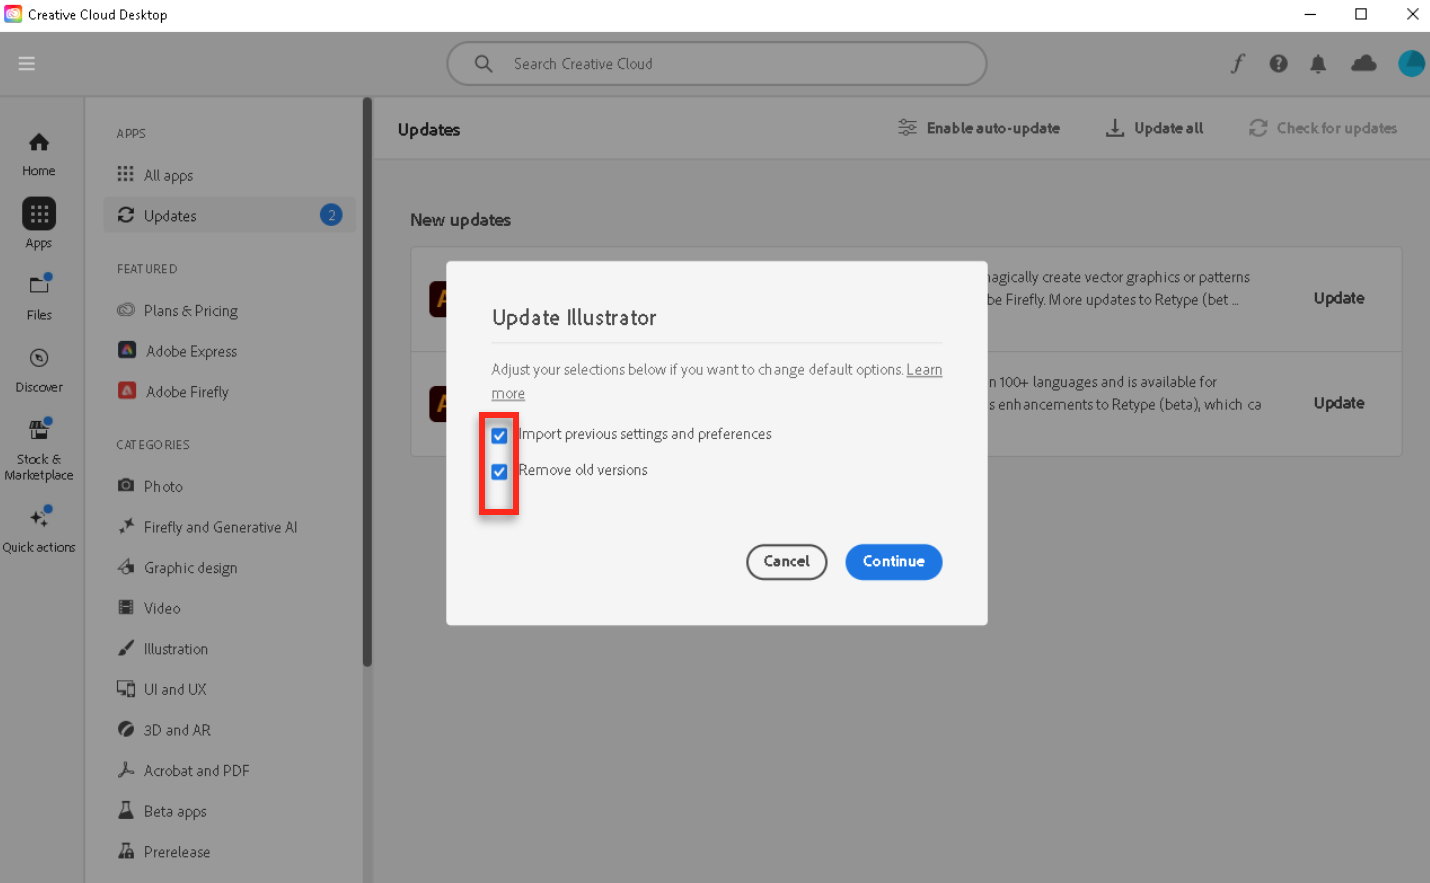Screen dimensions: 1430x883
Task: Open Quick actions
Action: point(39,530)
